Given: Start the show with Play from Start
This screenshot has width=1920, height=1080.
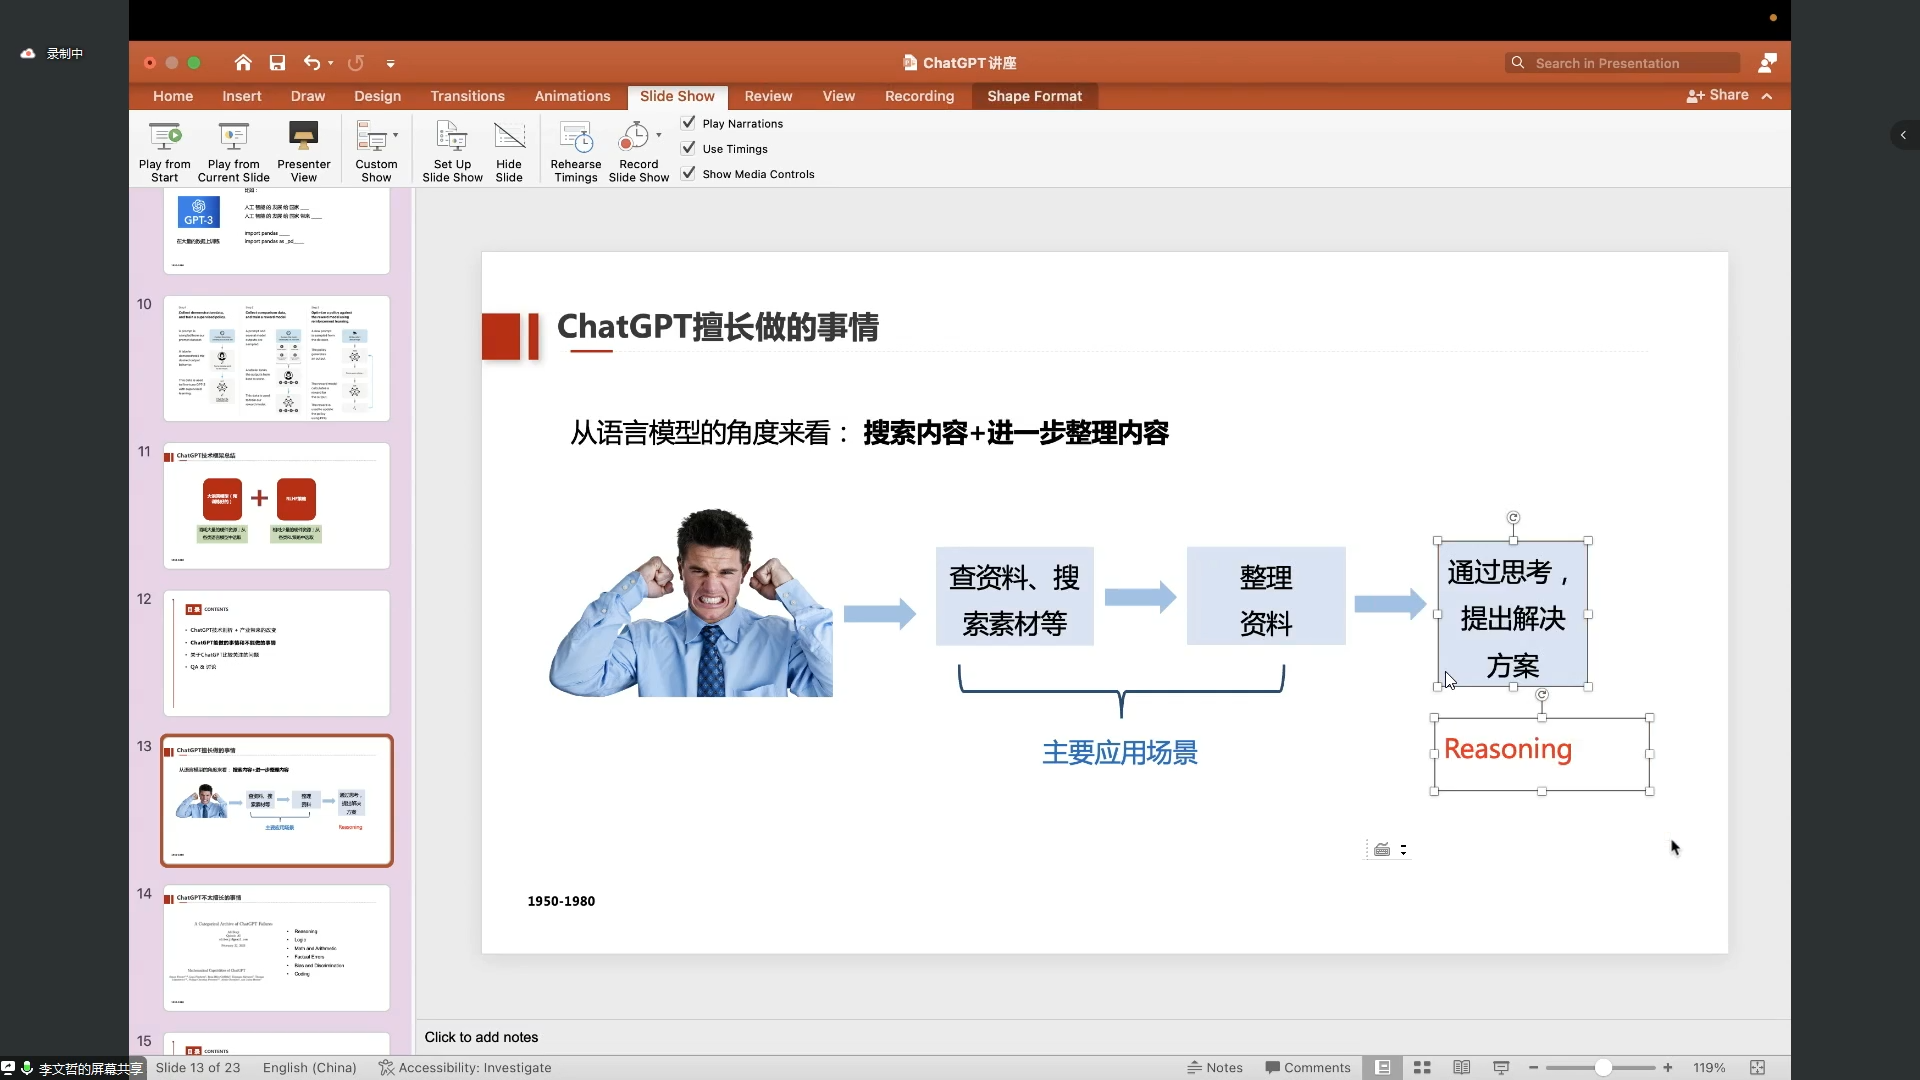Looking at the screenshot, I should point(164,151).
